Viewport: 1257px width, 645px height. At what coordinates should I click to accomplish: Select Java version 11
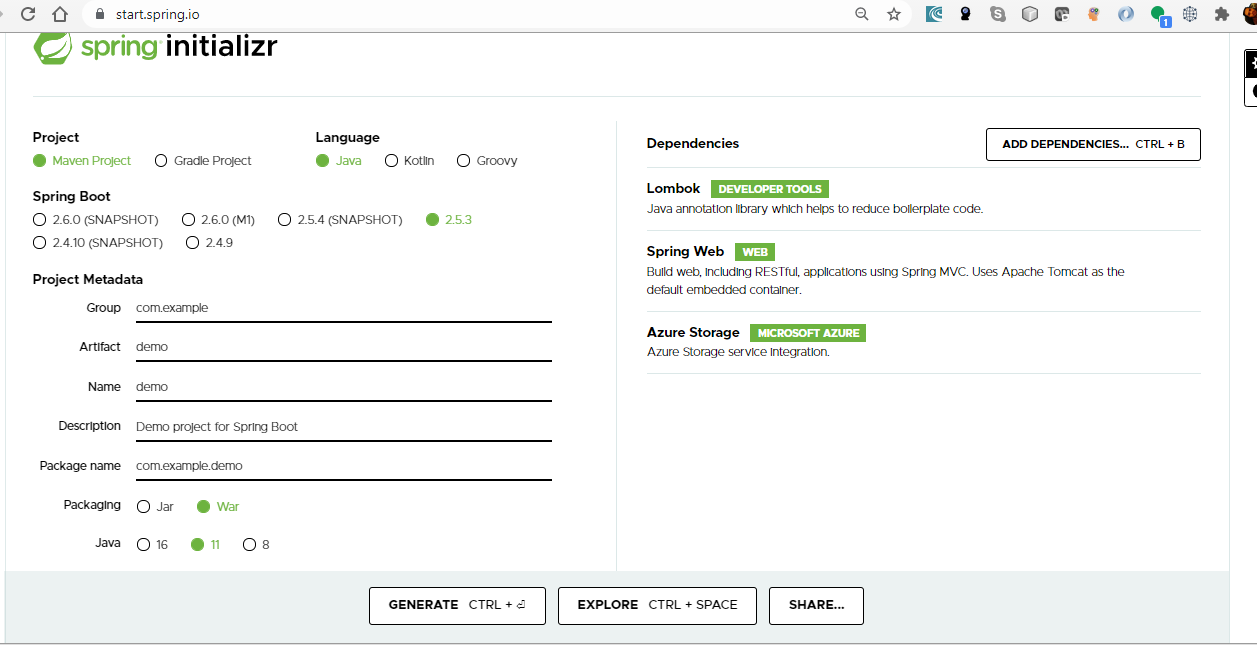pos(206,544)
